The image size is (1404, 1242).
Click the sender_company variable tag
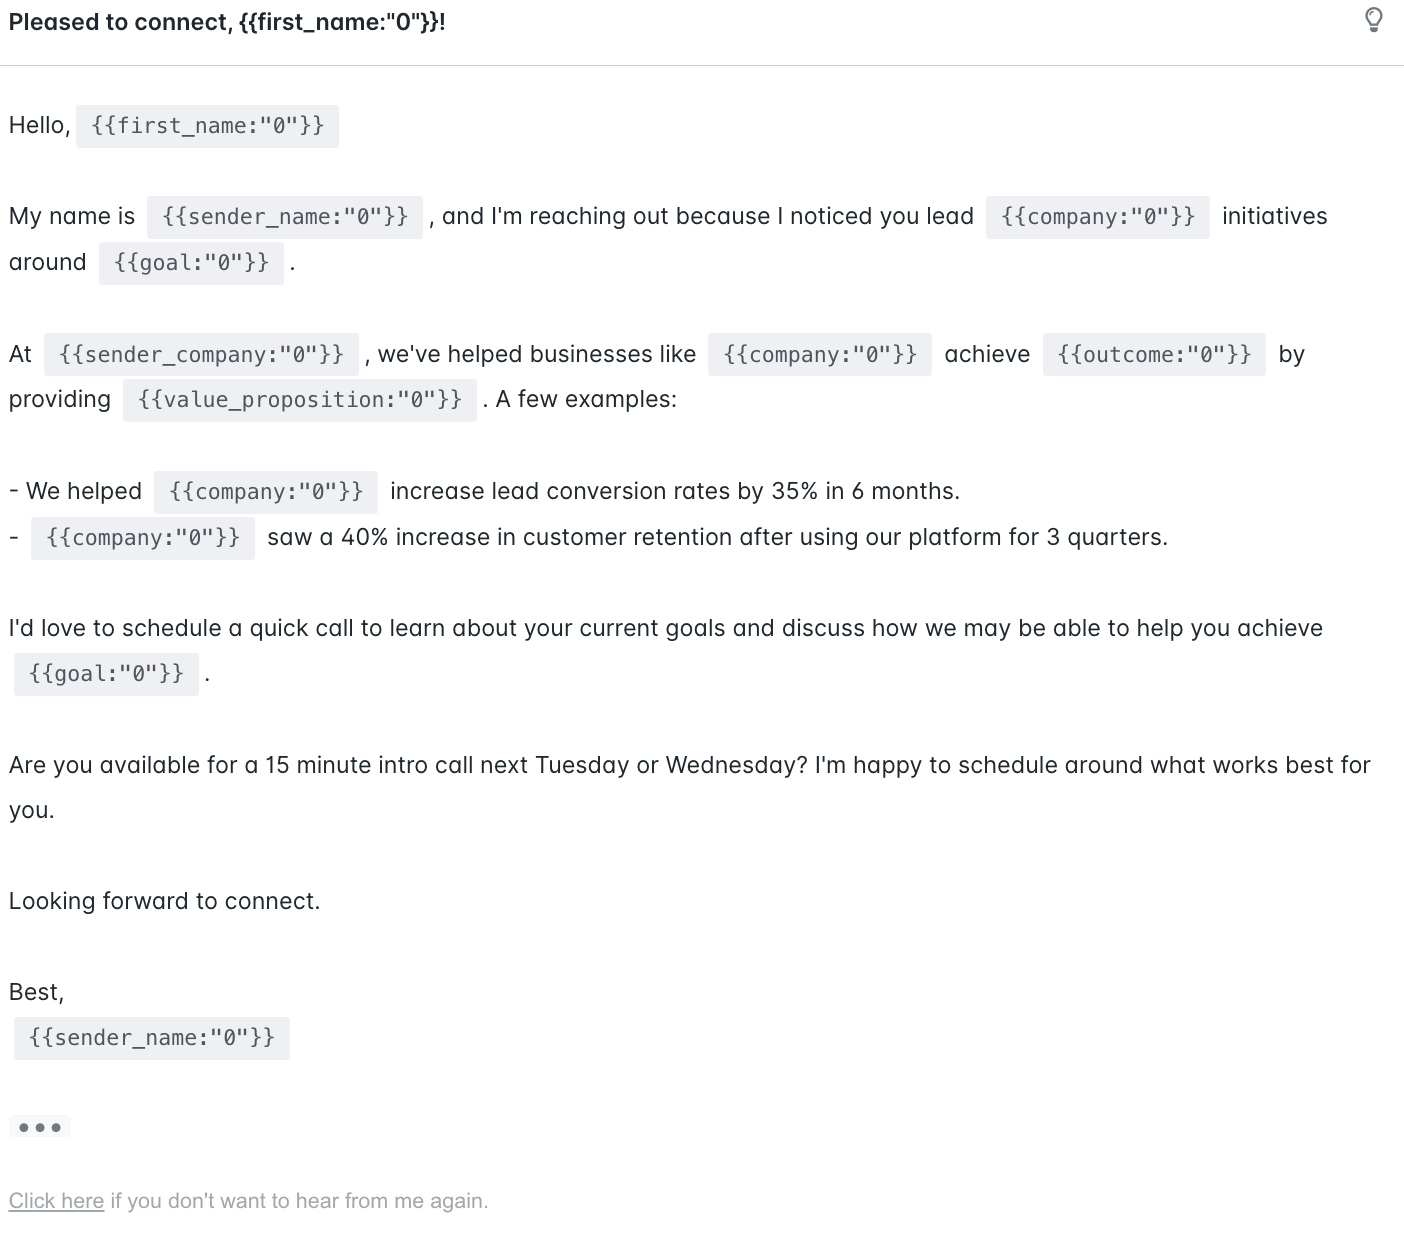[x=201, y=355]
